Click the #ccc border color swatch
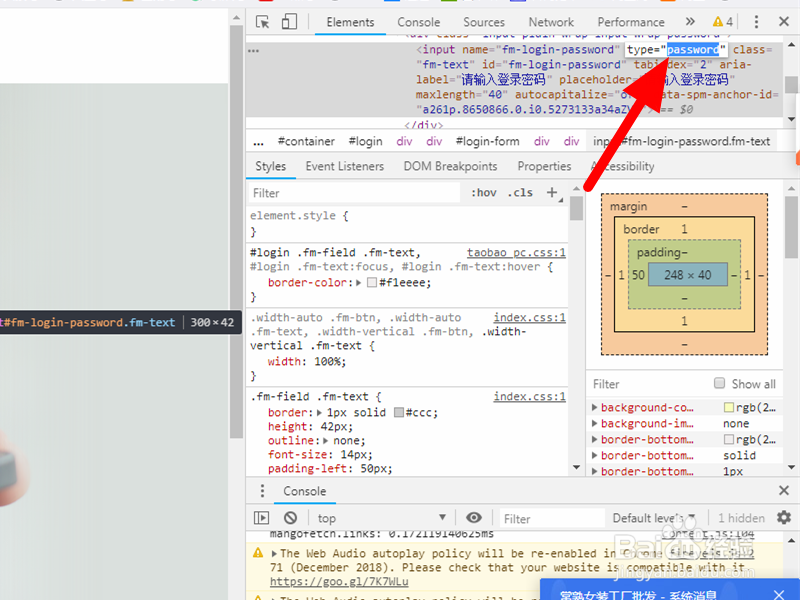This screenshot has height=600, width=800. 399,412
